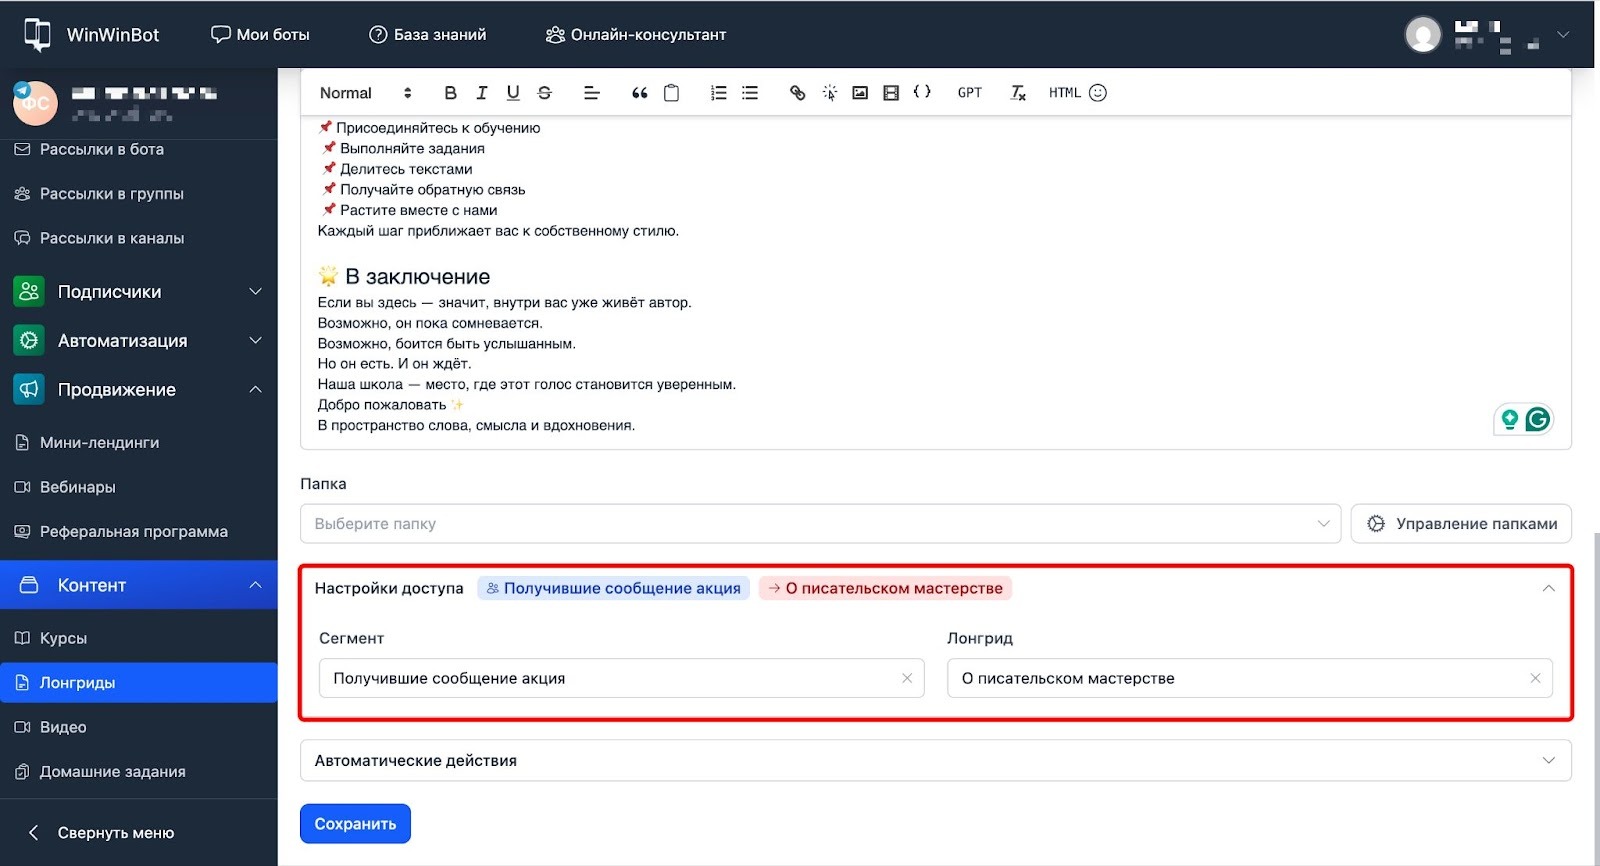
Task: Open the GPT text generation tool
Action: [969, 93]
